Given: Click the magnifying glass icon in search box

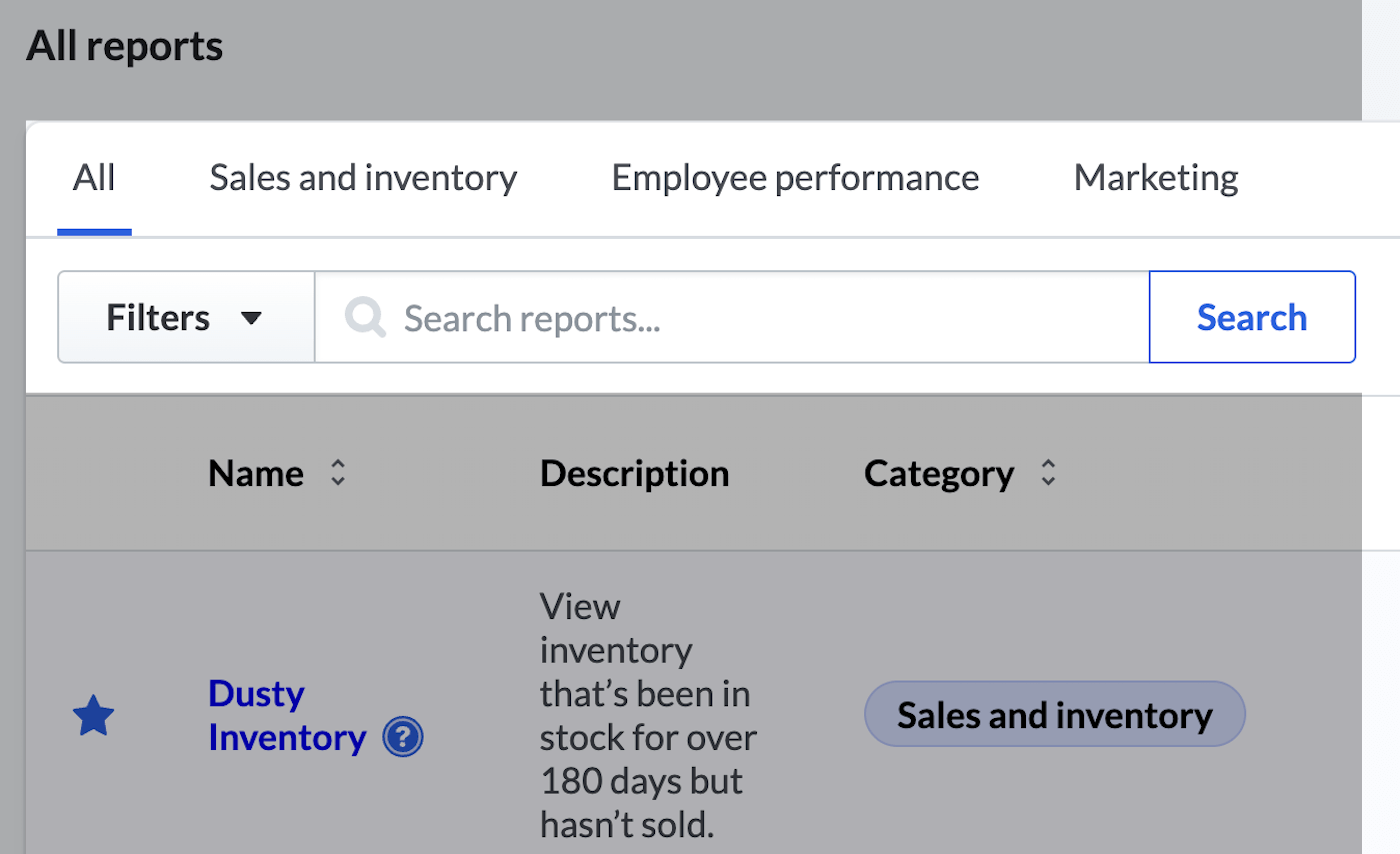Looking at the screenshot, I should 365,318.
